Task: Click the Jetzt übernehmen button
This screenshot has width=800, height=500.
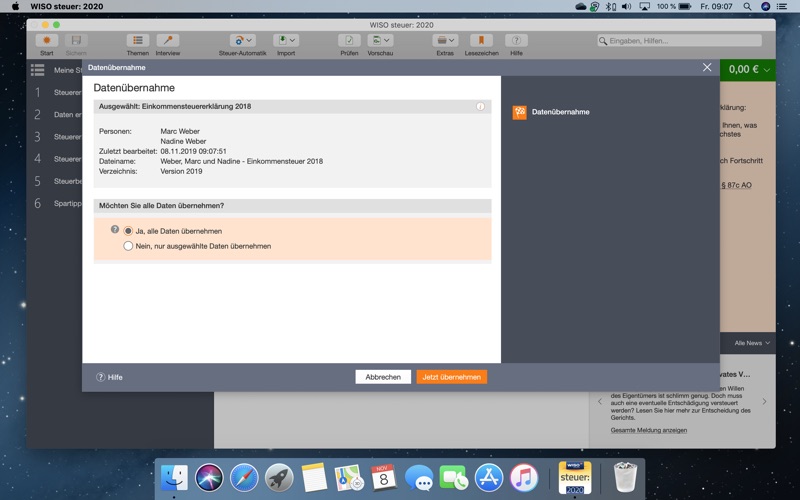Action: pyautogui.click(x=452, y=377)
